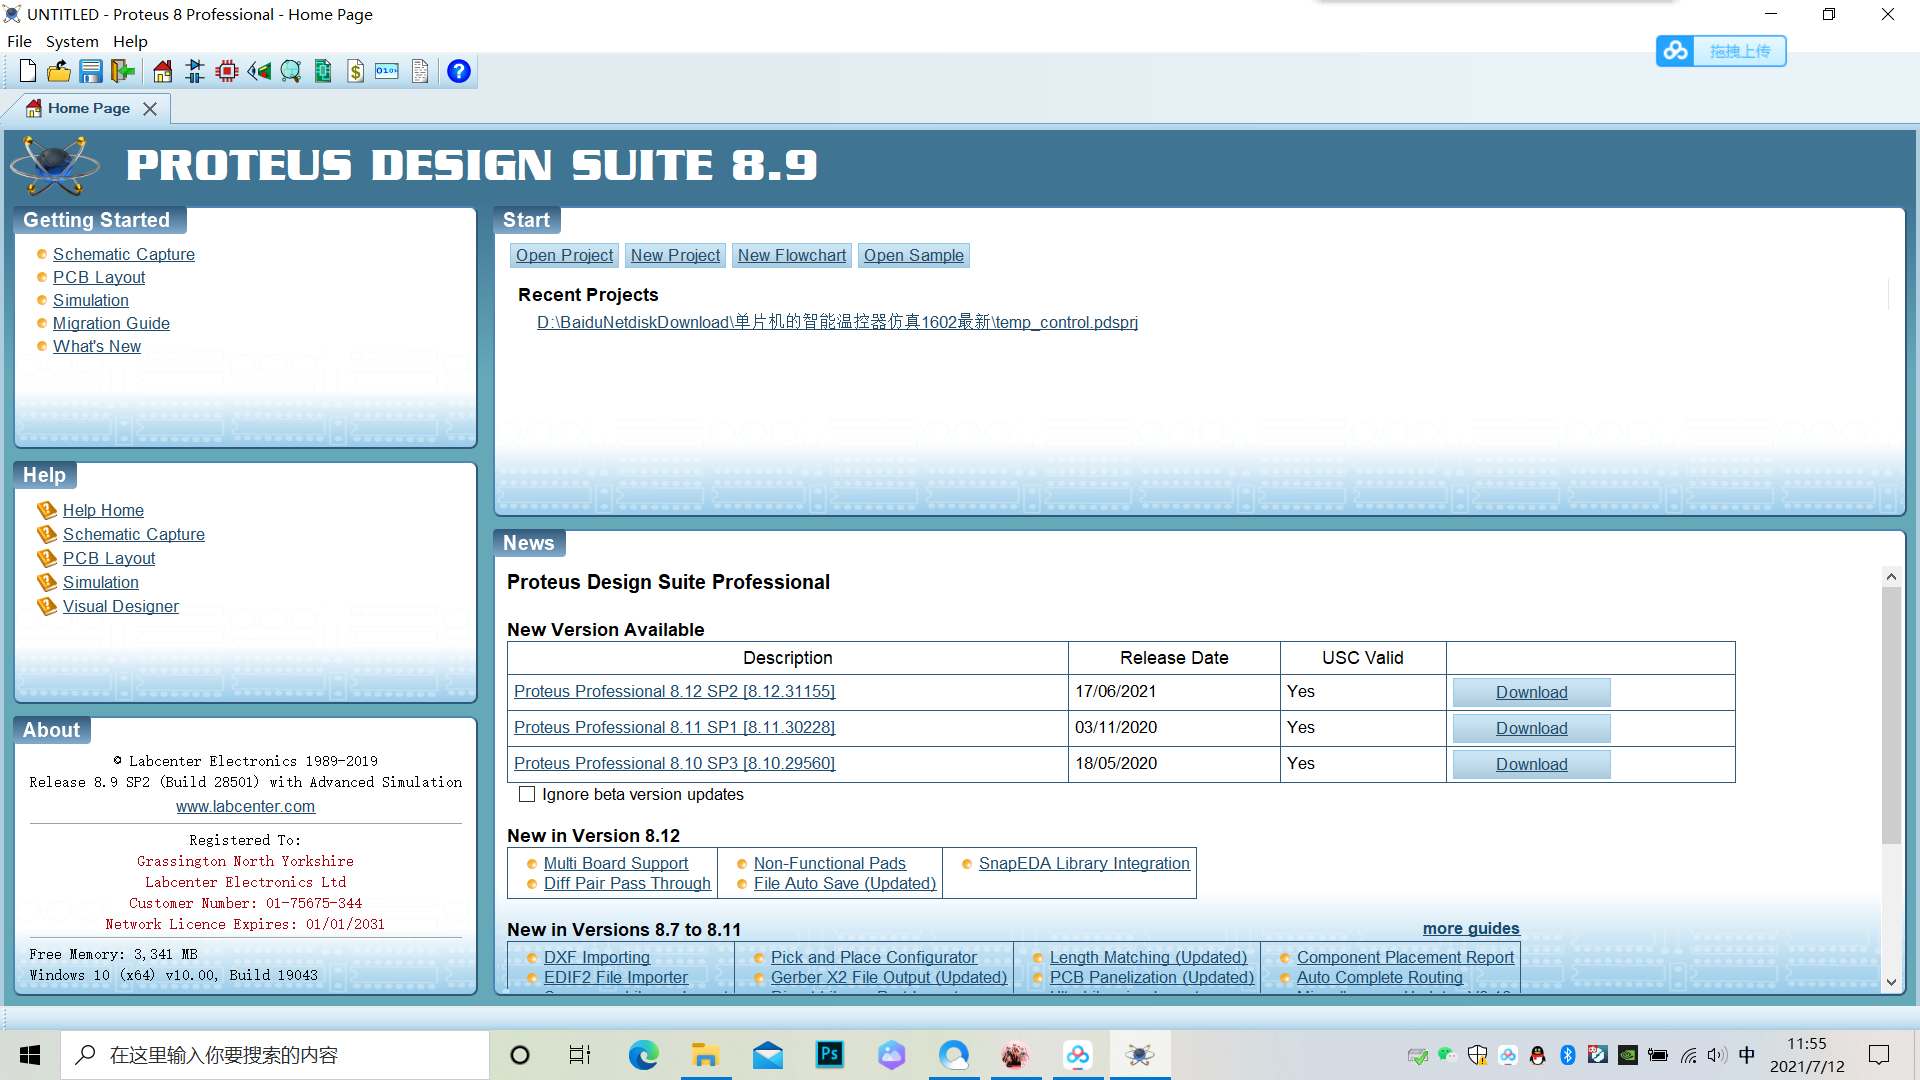Open Simulation link in Getting Started
This screenshot has width=1920, height=1080.
(91, 300)
